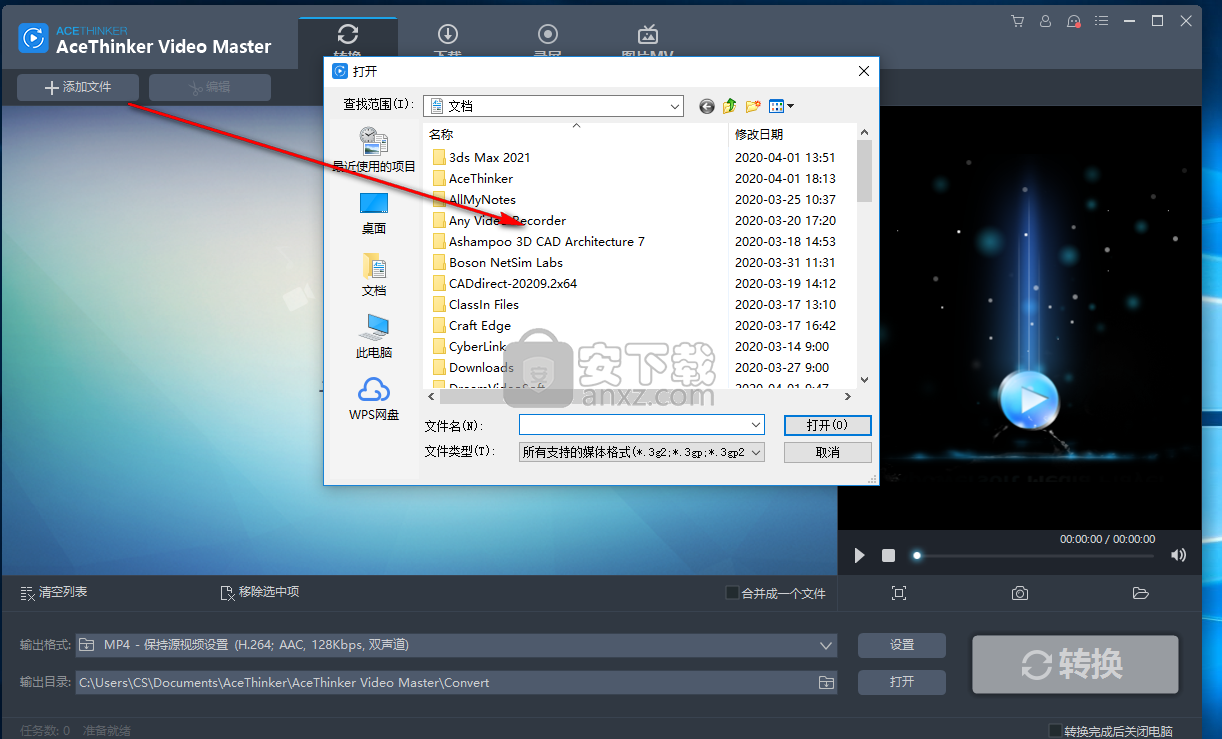Select the Boson NetSim Labs folder

point(497,262)
